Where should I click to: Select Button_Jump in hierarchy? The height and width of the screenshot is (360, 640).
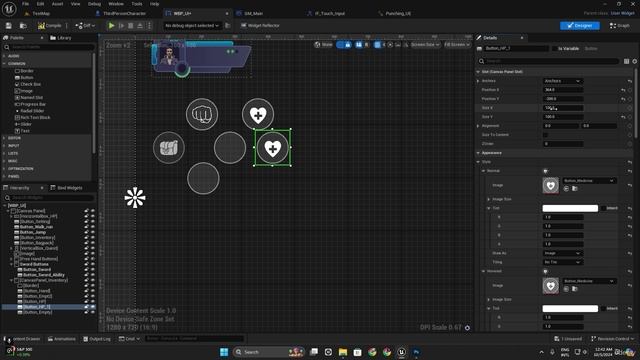[x=33, y=232]
